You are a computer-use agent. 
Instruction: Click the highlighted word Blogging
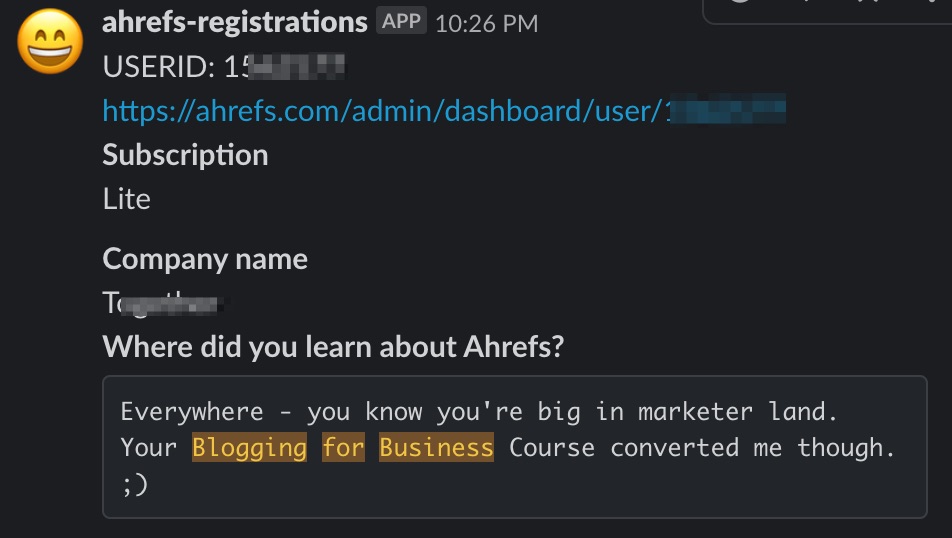pos(250,448)
